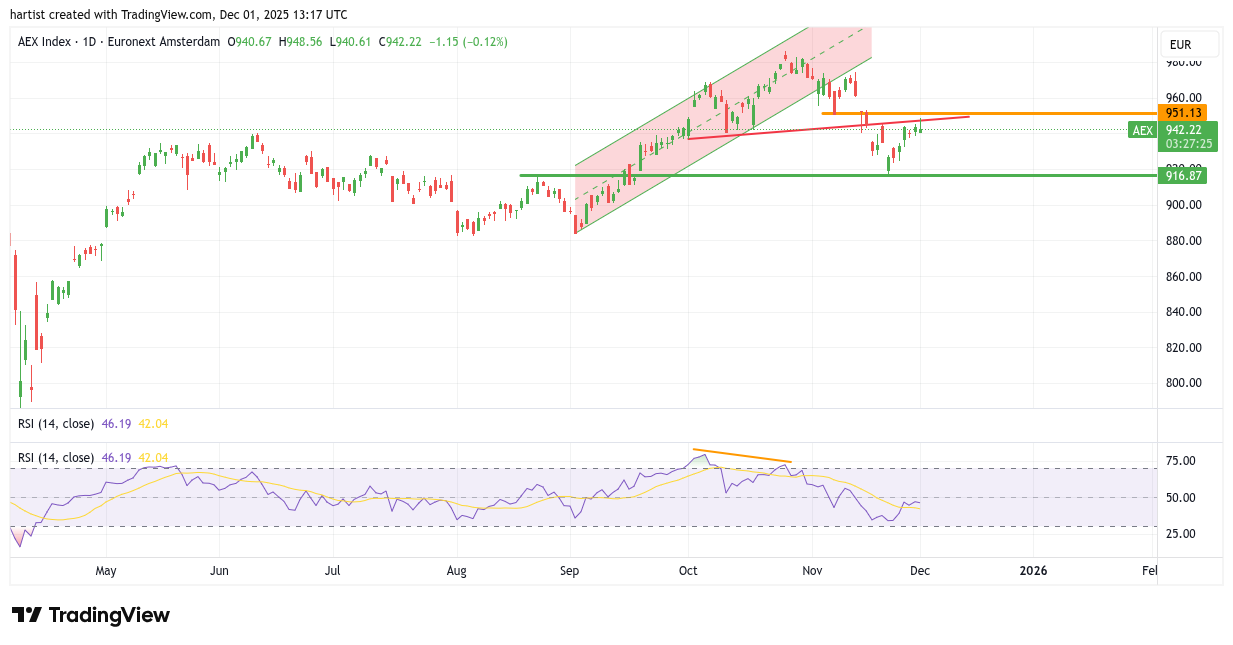Image resolution: width=1233 pixels, height=645 pixels.
Task: Click the TradingView logo icon
Action: (x=26, y=615)
